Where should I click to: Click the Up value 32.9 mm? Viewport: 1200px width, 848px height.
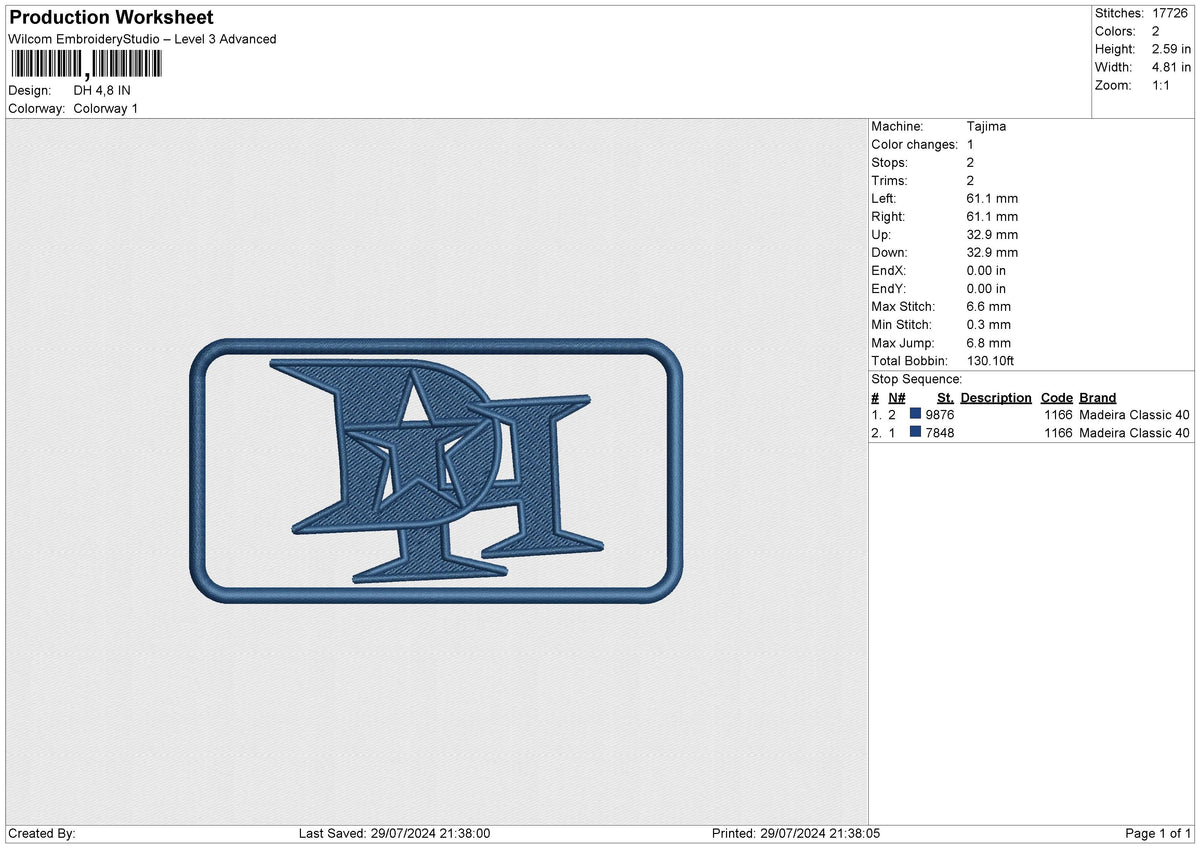pos(993,234)
